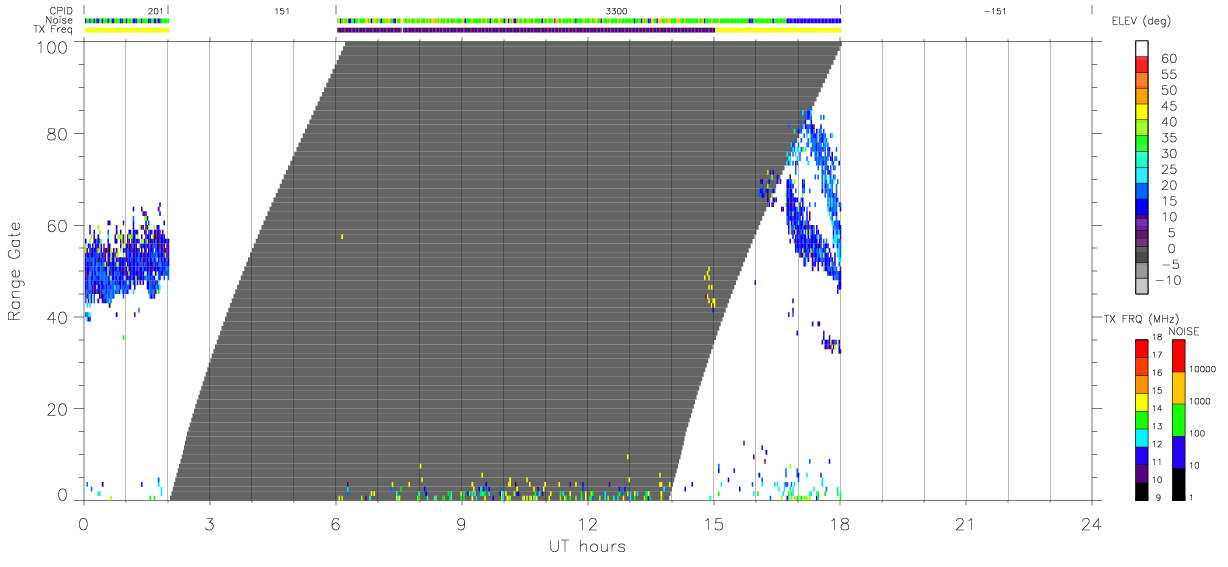Click the Range Gate axis title
The height and width of the screenshot is (567, 1228).
16,270
